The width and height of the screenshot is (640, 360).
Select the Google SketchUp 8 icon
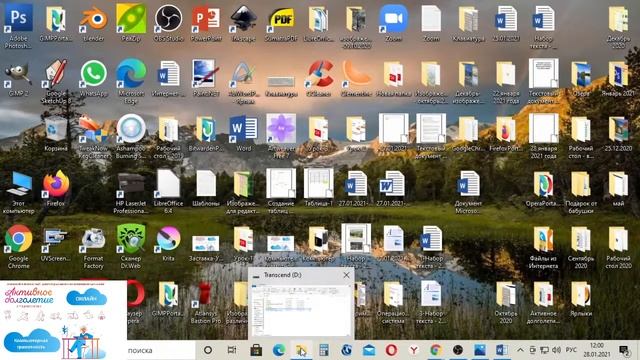point(56,82)
